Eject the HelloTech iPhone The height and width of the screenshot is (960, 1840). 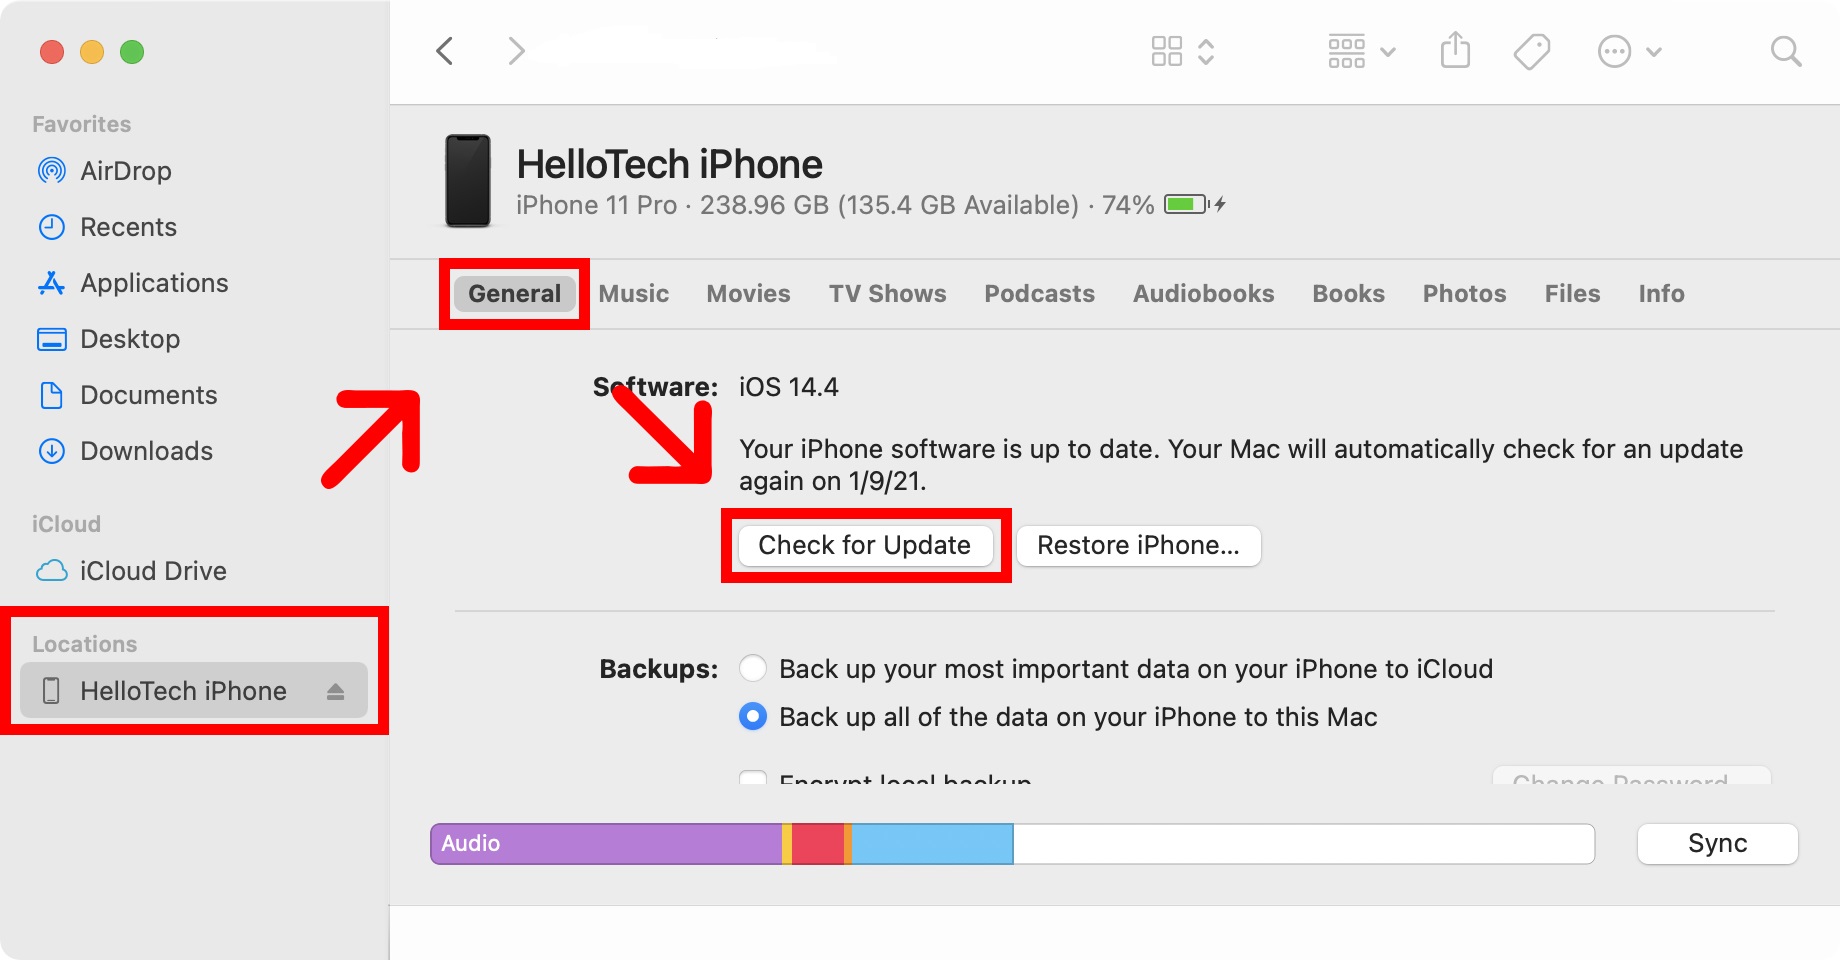pyautogui.click(x=335, y=691)
